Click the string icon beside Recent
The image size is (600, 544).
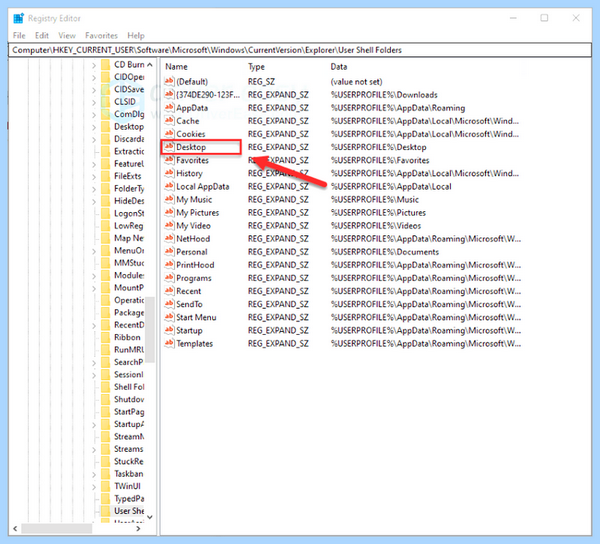[169, 291]
